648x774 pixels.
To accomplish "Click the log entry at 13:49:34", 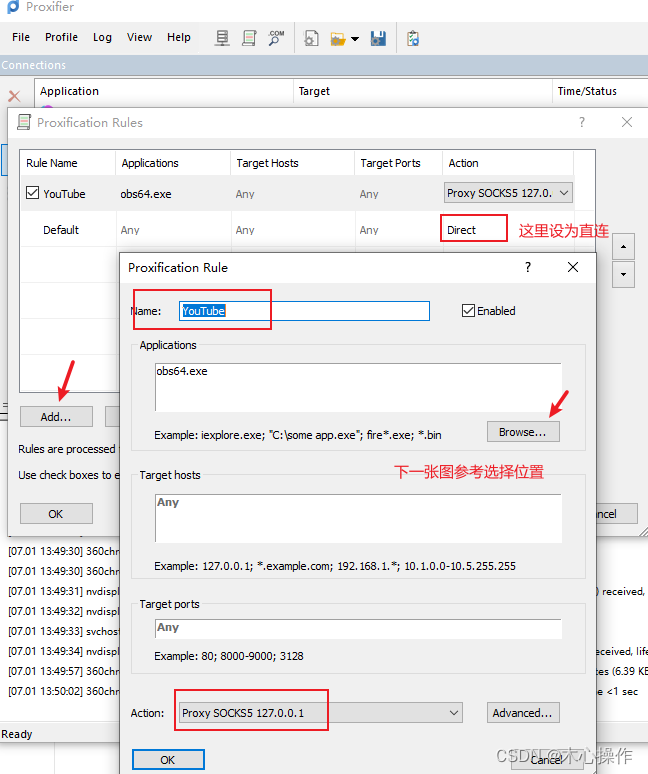I will pos(64,651).
